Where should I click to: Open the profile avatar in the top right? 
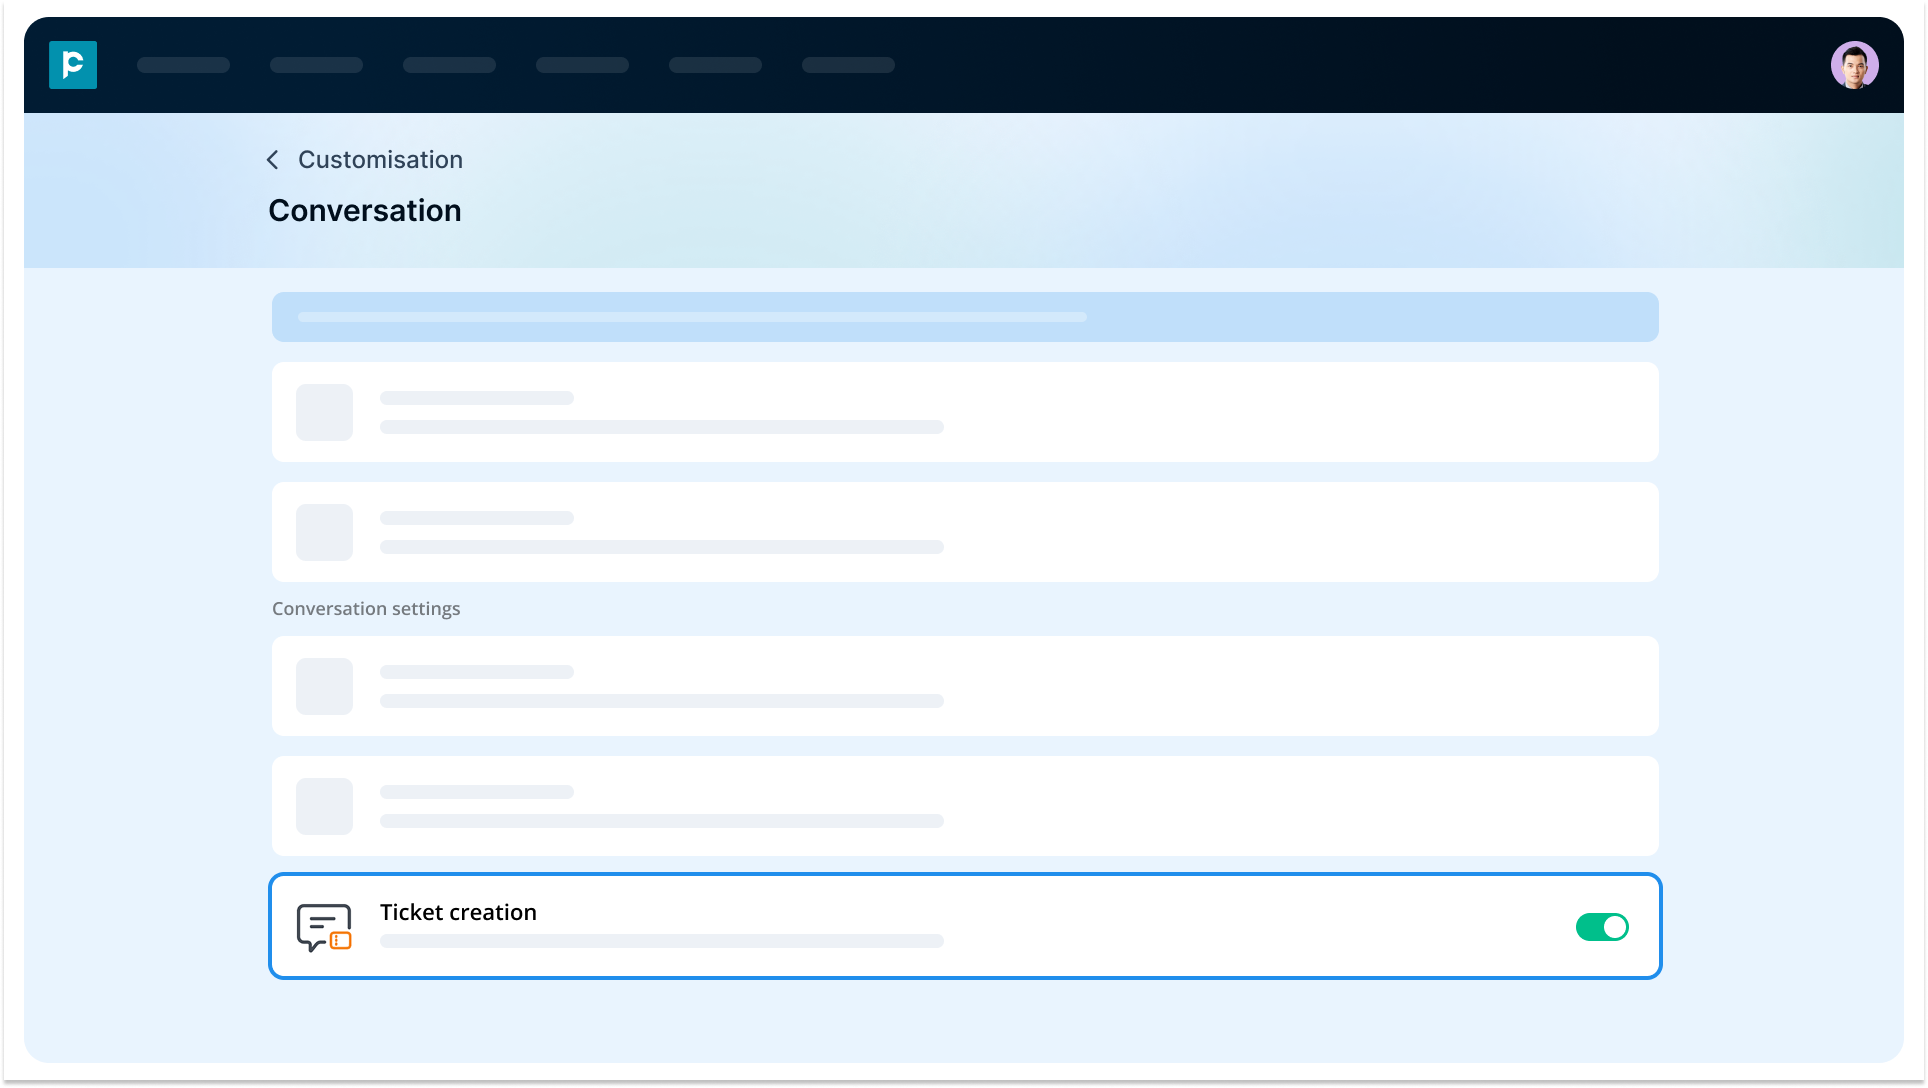pyautogui.click(x=1855, y=64)
